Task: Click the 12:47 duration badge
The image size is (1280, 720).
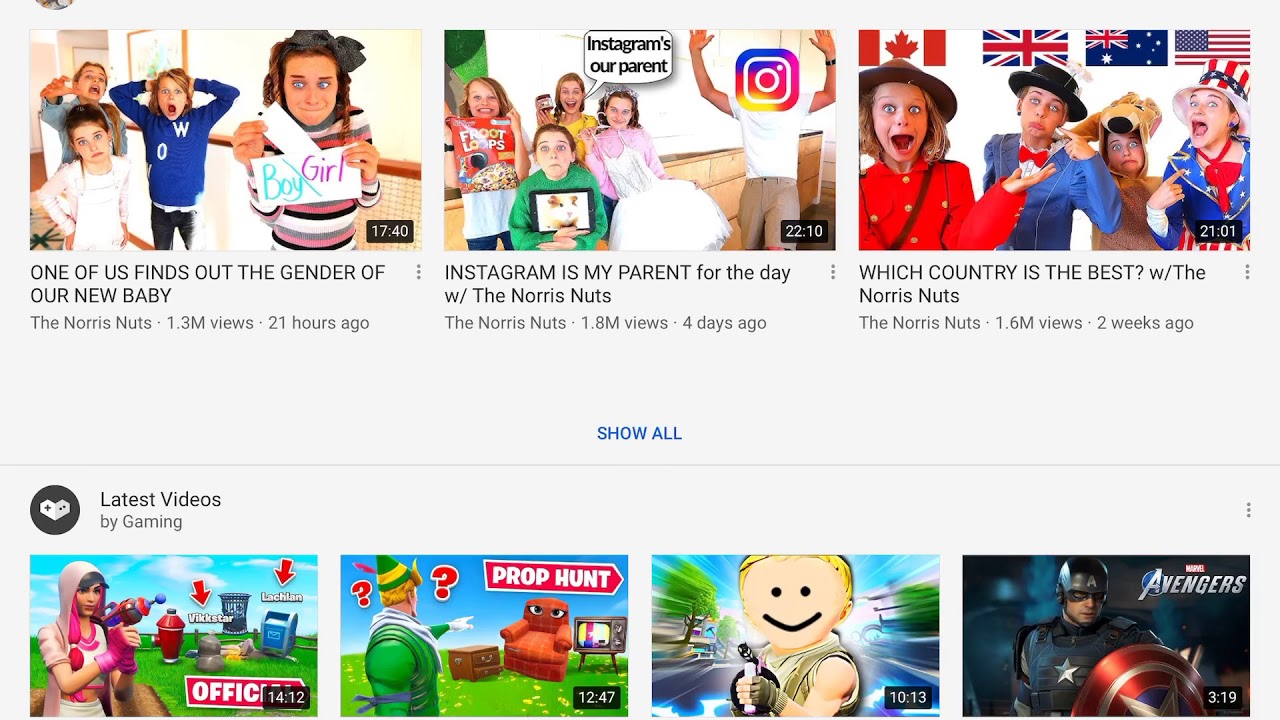Action: (596, 697)
